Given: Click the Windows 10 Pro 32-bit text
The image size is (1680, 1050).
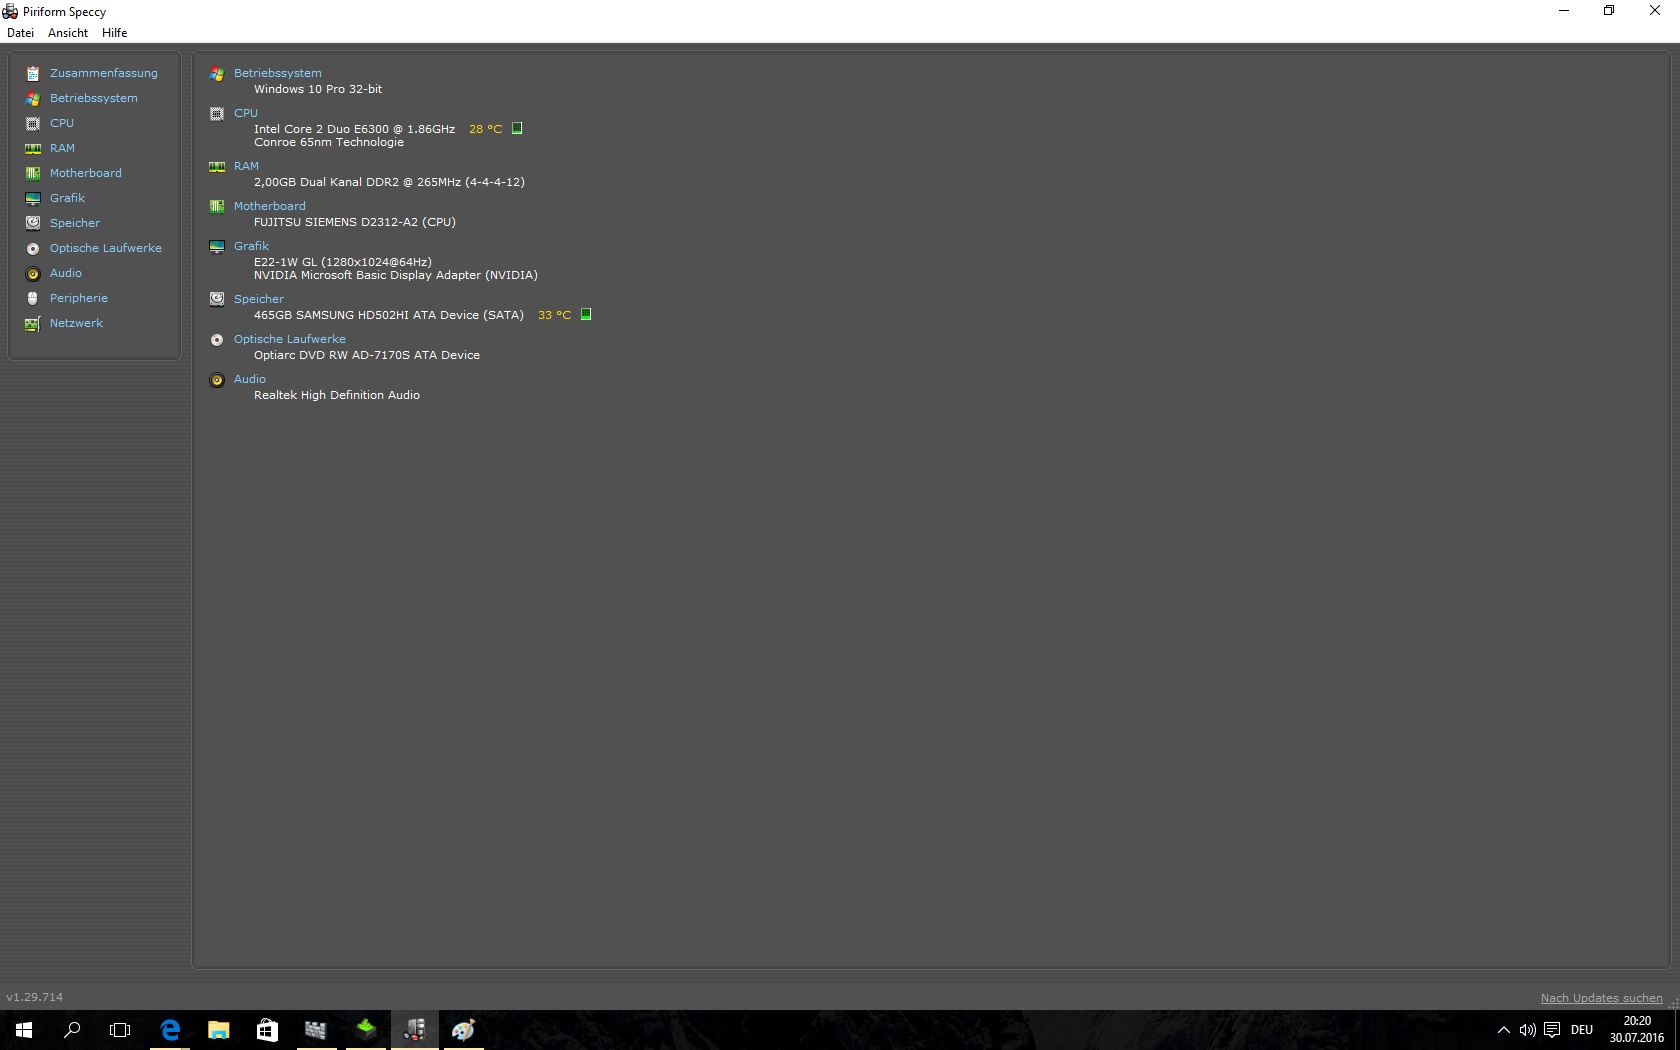Looking at the screenshot, I should 318,89.
